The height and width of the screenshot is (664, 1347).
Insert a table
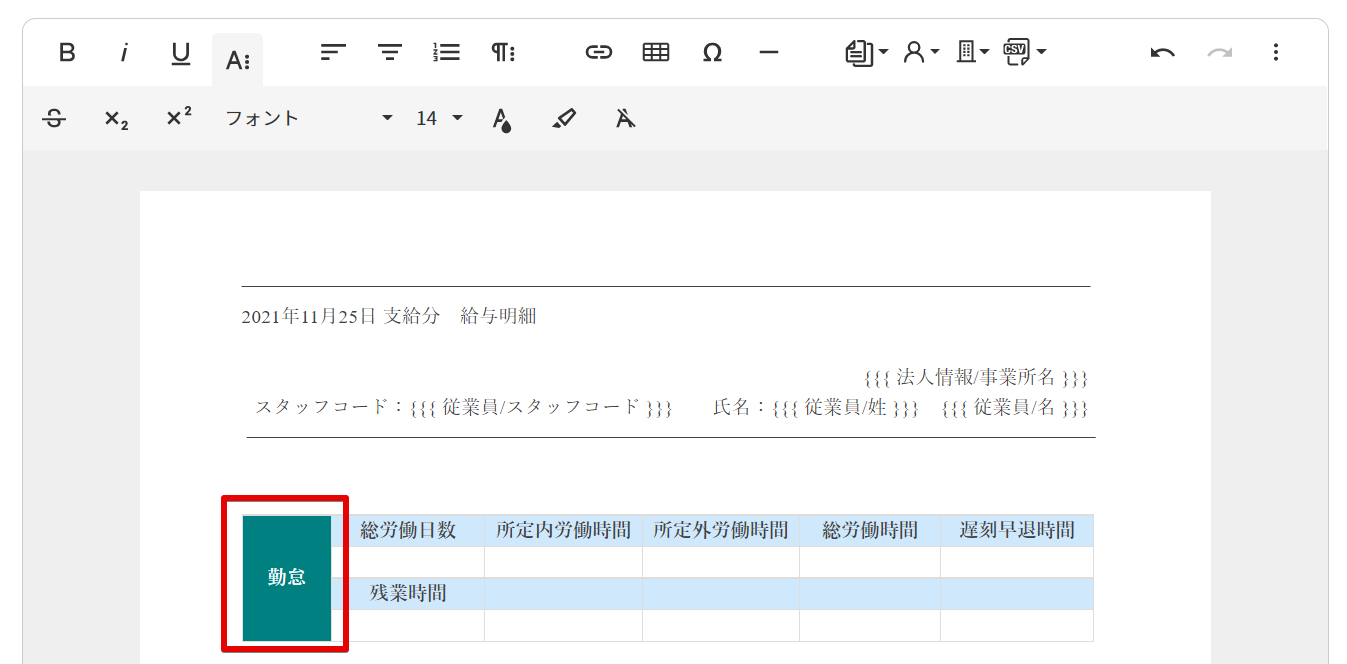pyautogui.click(x=656, y=53)
